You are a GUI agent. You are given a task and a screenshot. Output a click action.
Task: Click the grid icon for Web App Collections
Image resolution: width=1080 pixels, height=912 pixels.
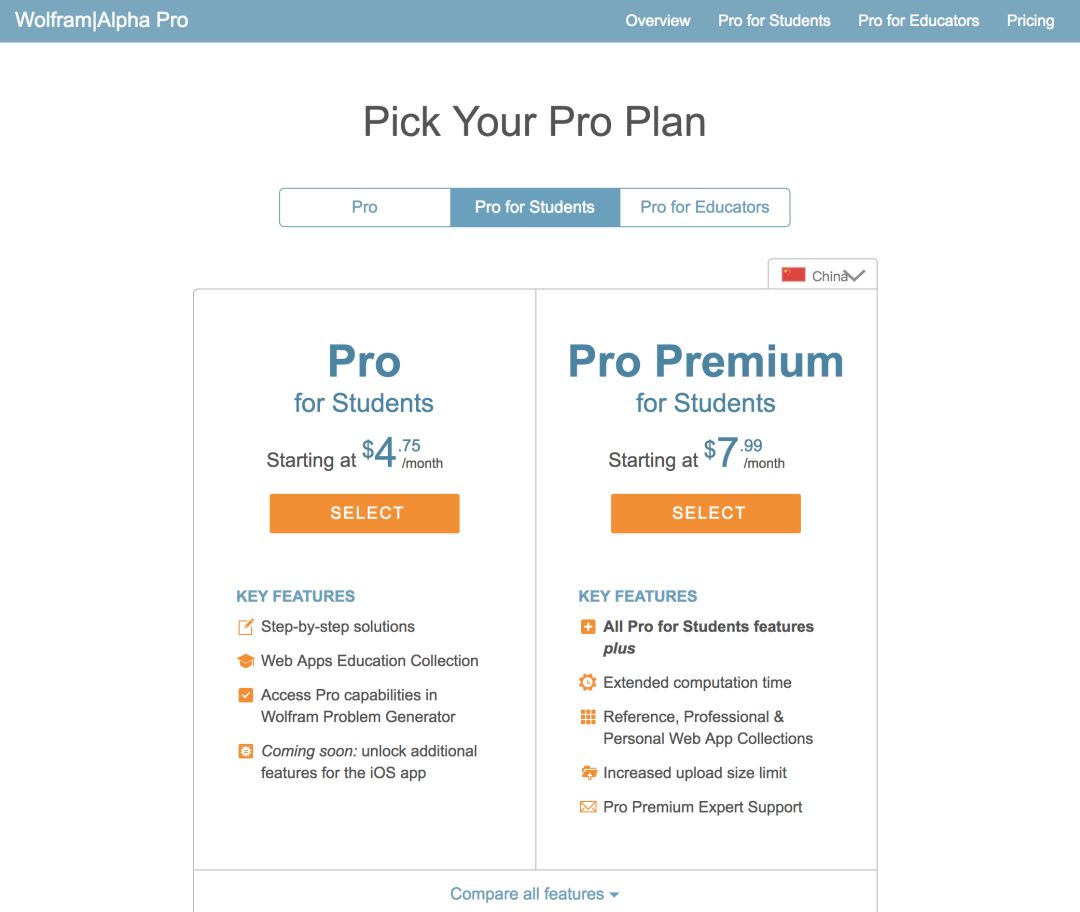pyautogui.click(x=588, y=717)
